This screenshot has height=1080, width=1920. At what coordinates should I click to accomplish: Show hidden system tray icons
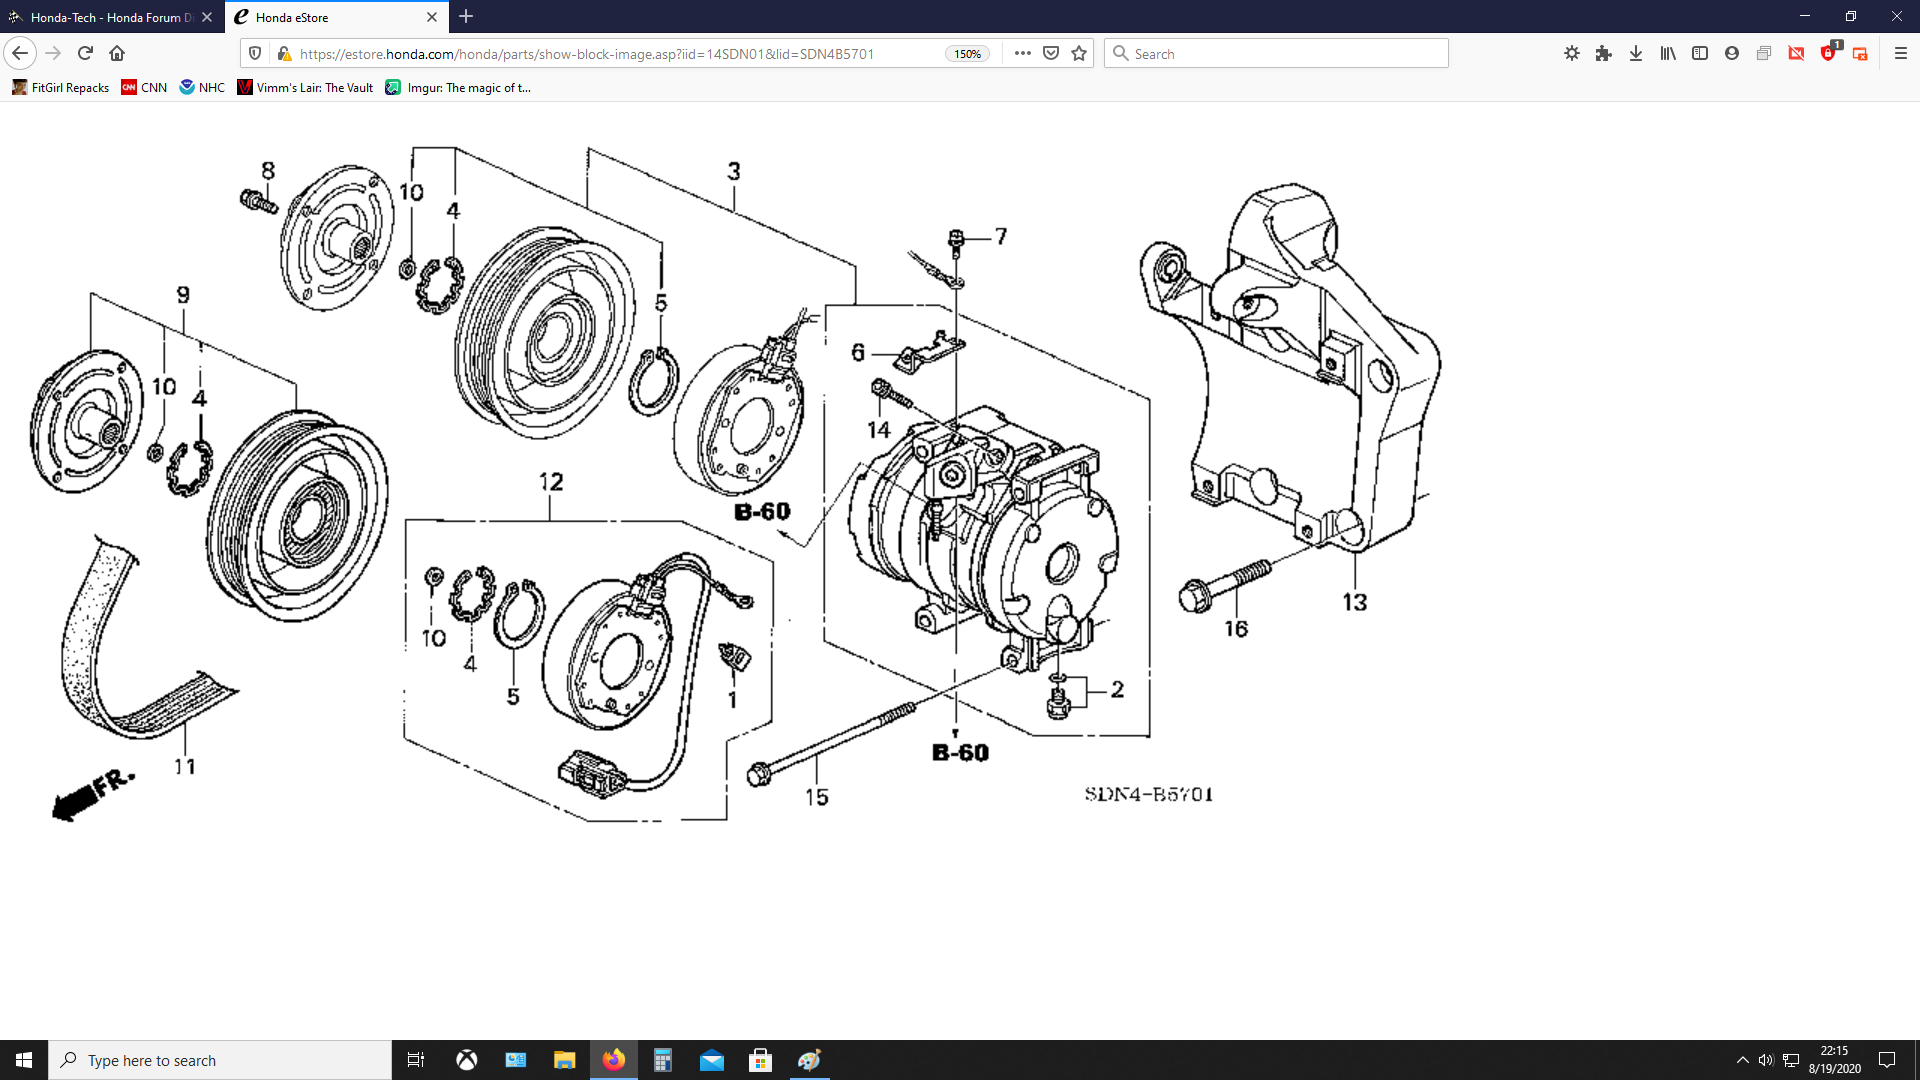(x=1742, y=1060)
